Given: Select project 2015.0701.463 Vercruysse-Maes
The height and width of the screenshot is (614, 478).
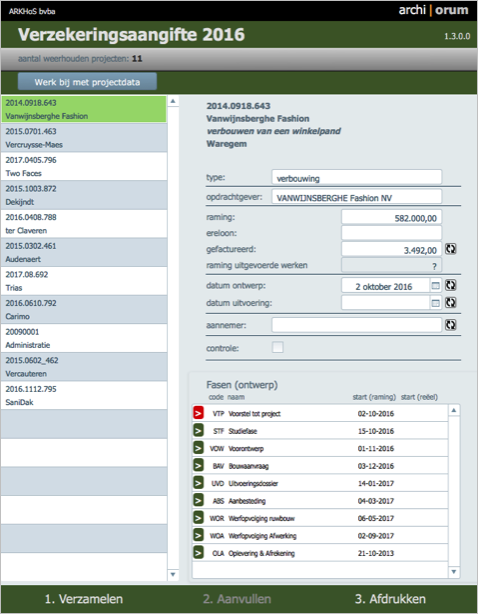Looking at the screenshot, I should (84, 138).
